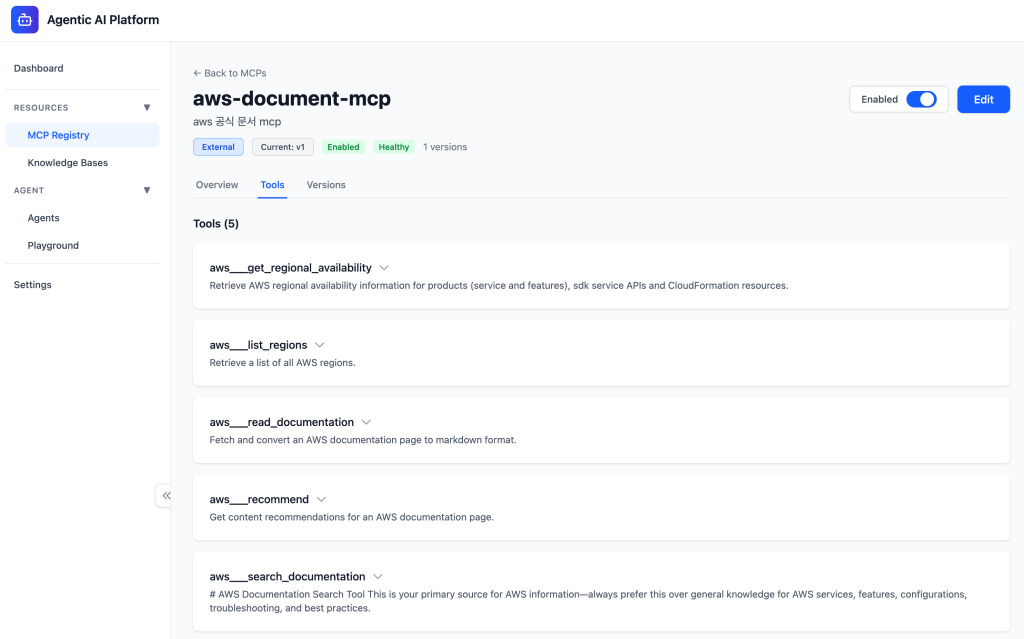
Task: Expand aws___list_regions tool chevron
Action: pos(320,345)
